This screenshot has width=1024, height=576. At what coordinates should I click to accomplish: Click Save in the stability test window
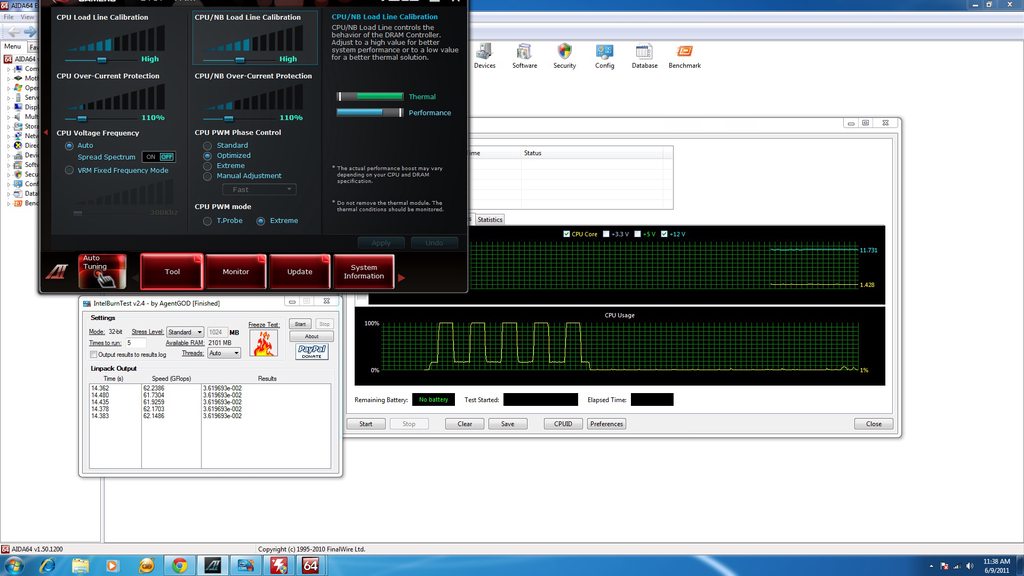507,424
